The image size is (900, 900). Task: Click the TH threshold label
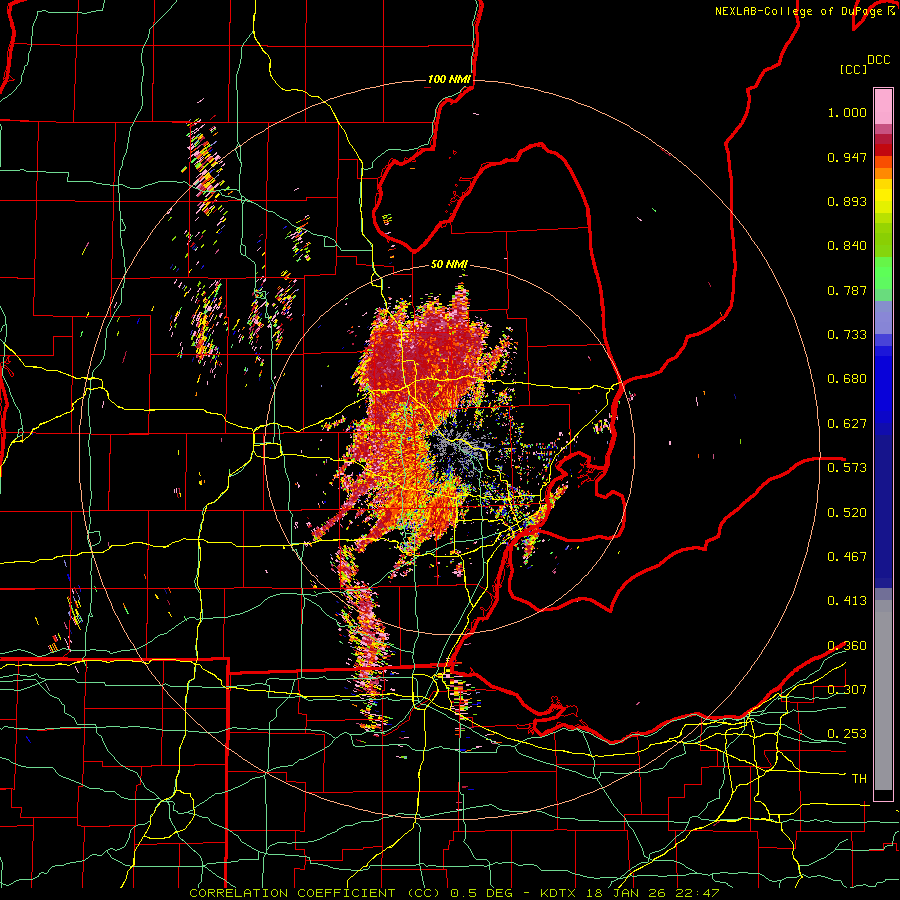[x=859, y=779]
